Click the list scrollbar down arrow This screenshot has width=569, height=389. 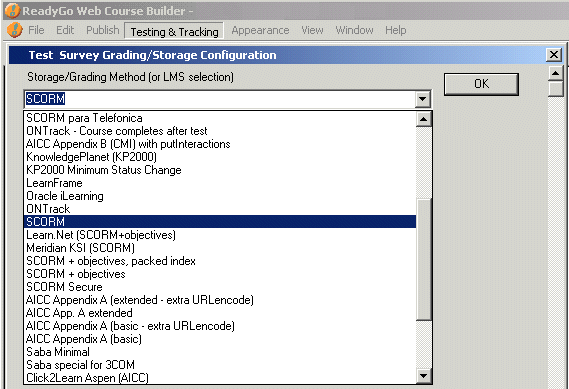[x=423, y=376]
